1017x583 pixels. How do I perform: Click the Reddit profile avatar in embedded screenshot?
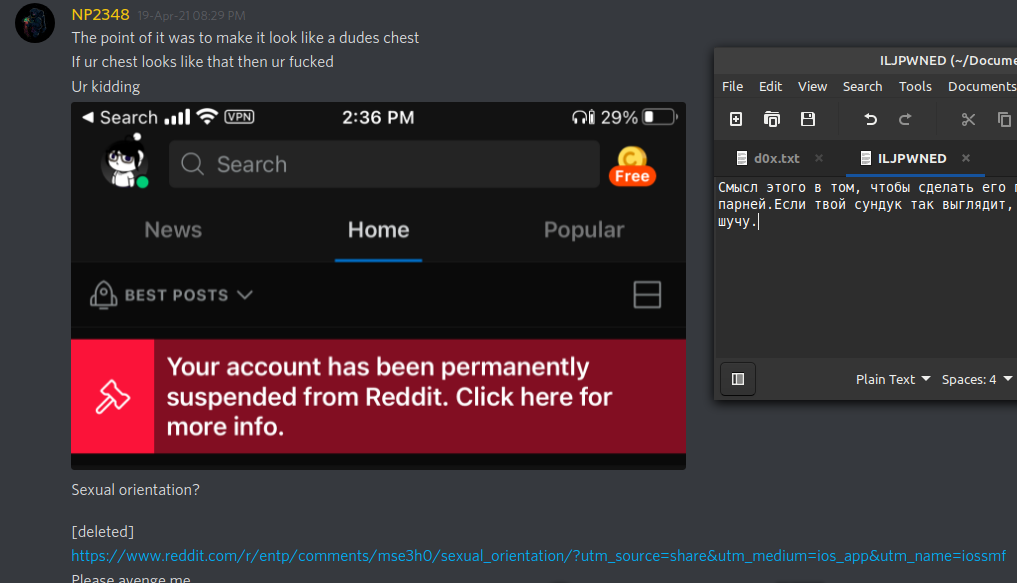point(125,162)
